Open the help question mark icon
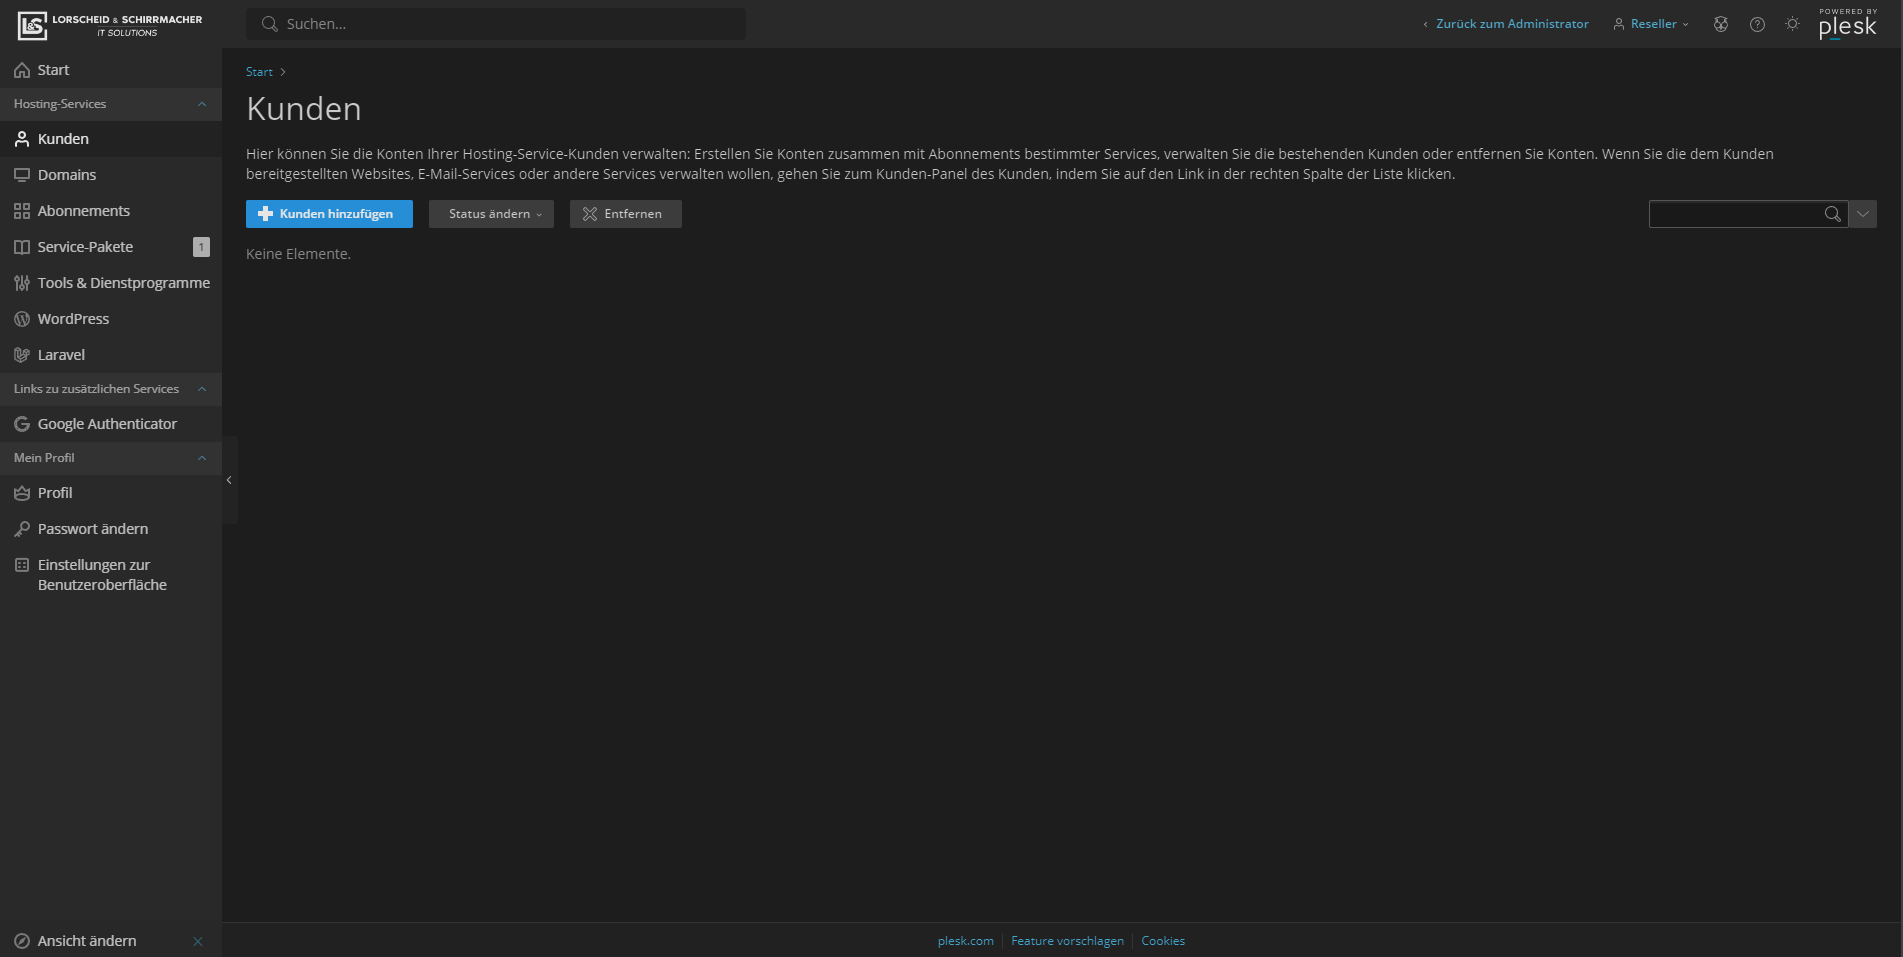Screen dimensions: 1903x957 (x=1757, y=24)
